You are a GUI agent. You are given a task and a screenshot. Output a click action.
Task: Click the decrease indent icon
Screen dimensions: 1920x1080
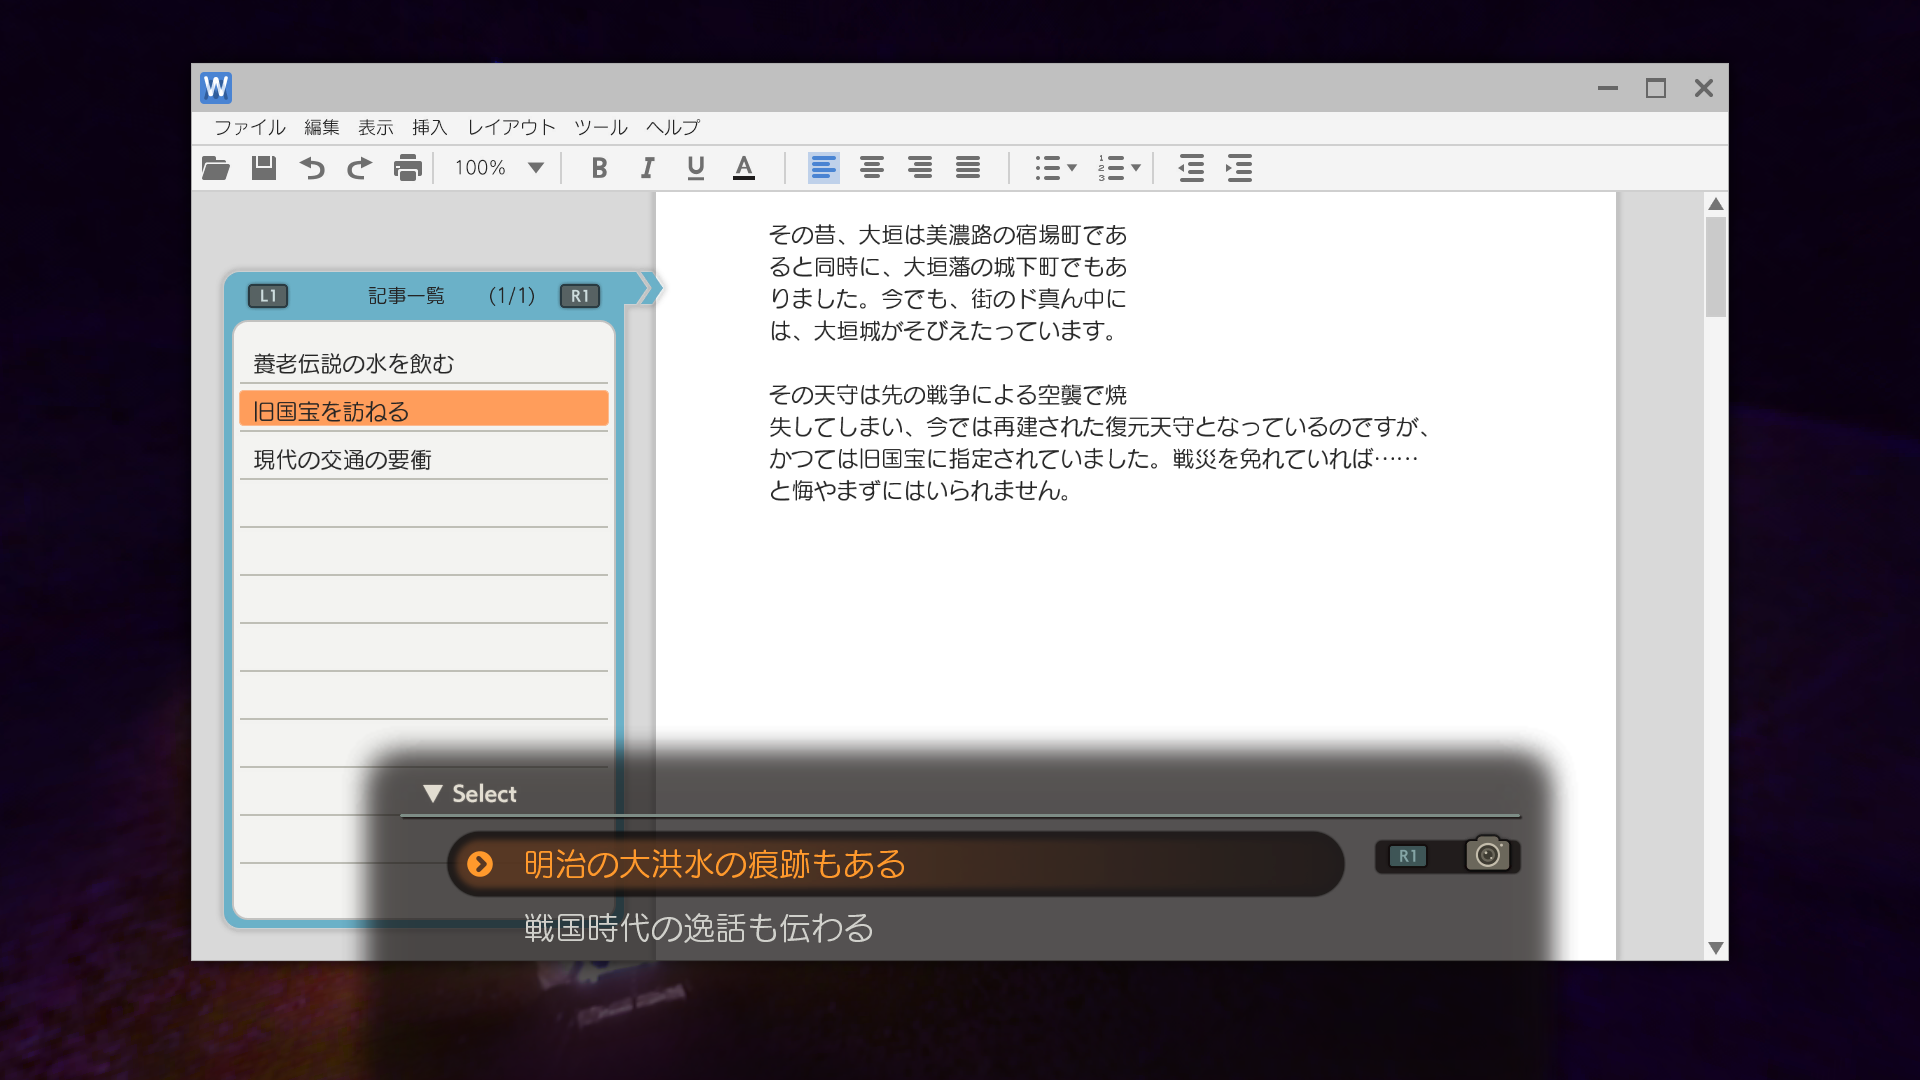(x=1190, y=168)
